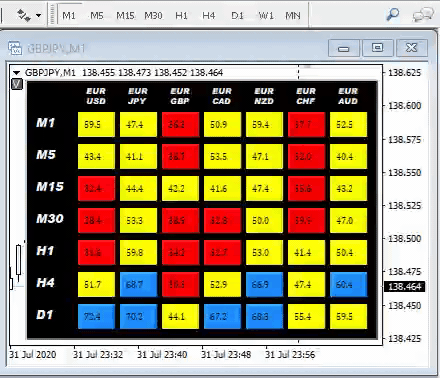Click the EUR USD column header
Image resolution: width=440 pixels, height=378 pixels.
pos(96,96)
